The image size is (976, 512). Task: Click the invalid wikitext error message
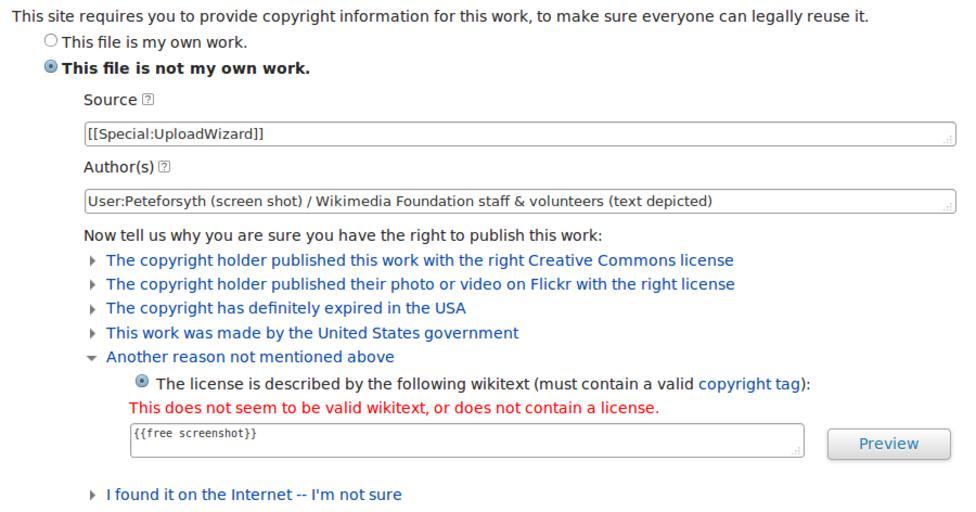[x=394, y=408]
